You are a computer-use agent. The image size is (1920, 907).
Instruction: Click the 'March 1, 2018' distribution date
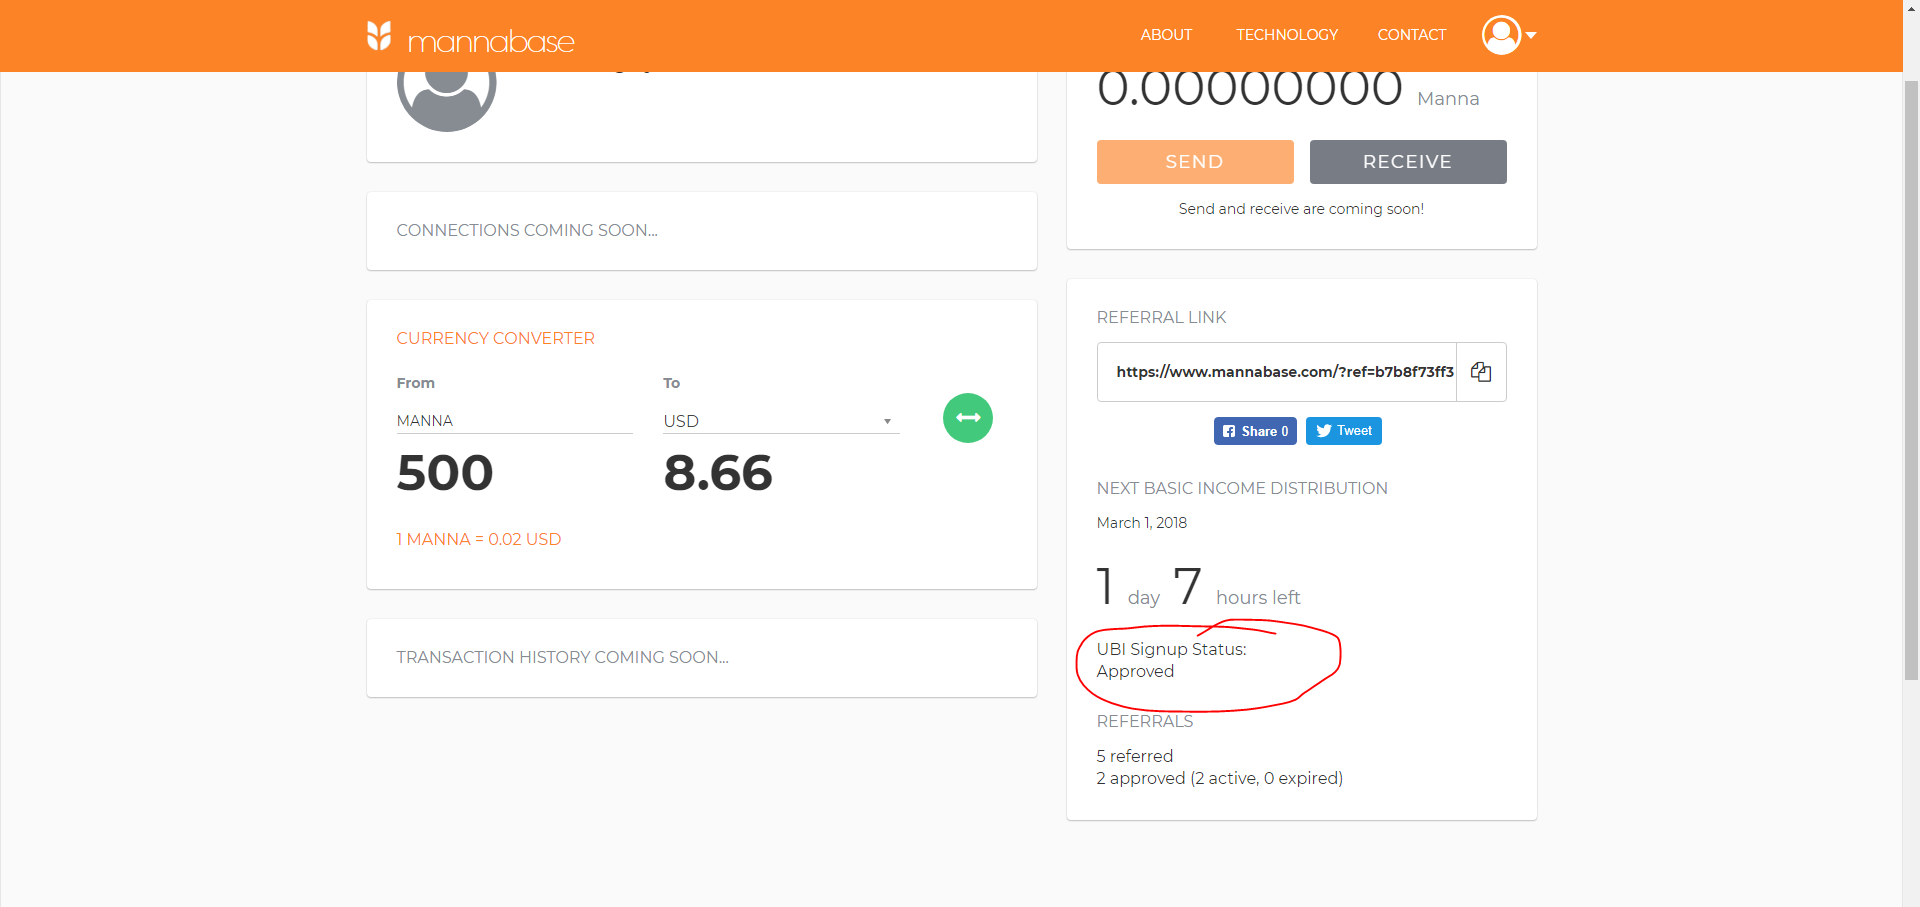pyautogui.click(x=1142, y=523)
